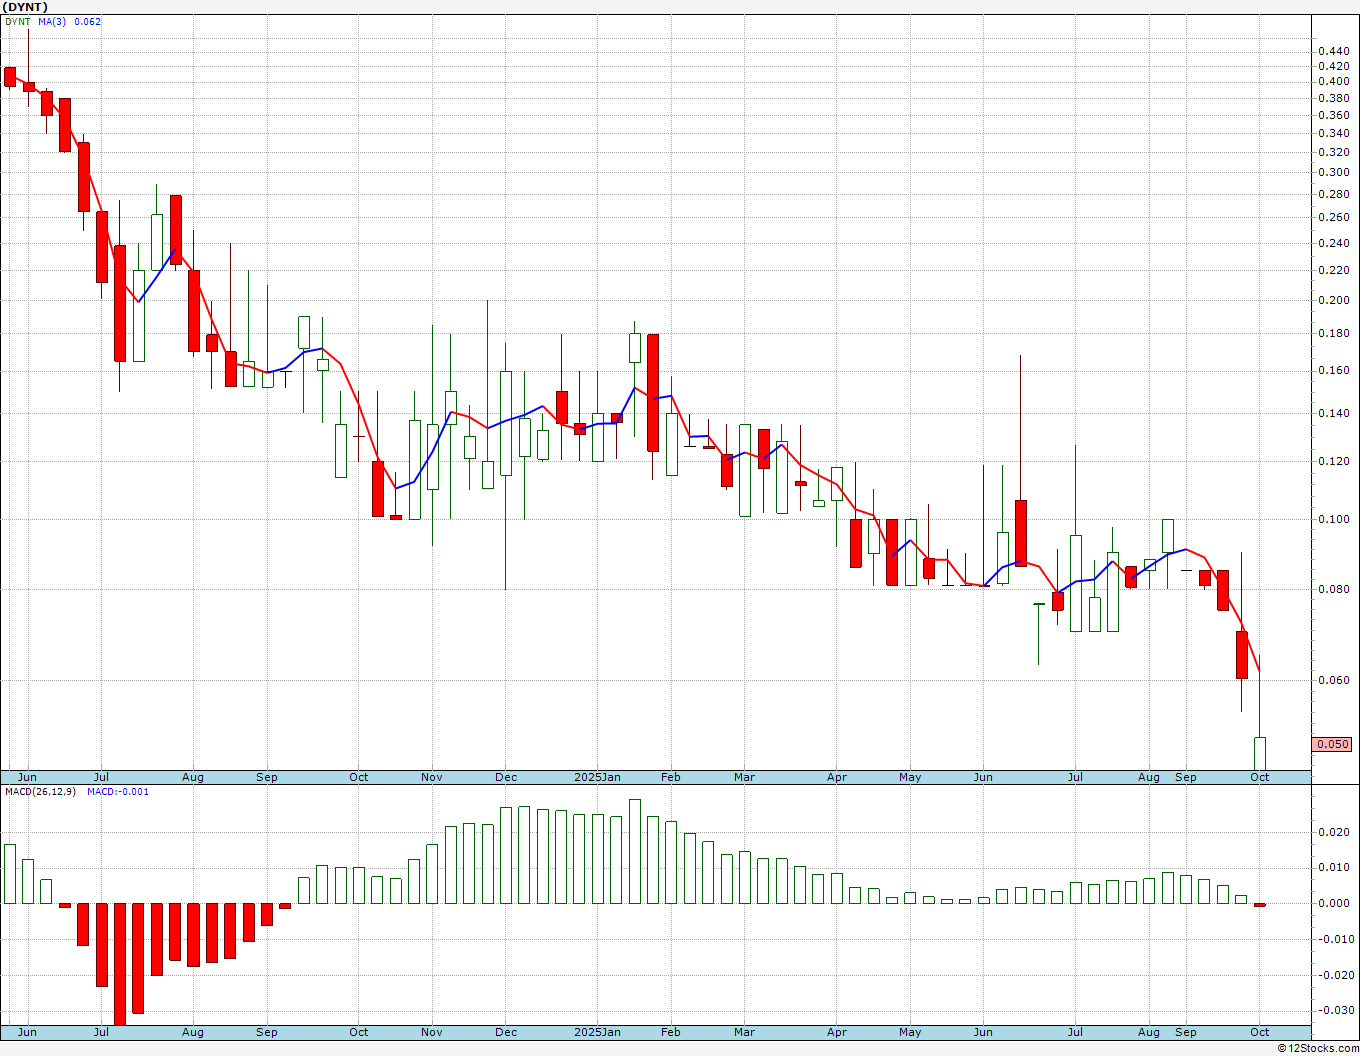Select the 0.400 price axis label
This screenshot has height=1056, width=1360.
1333,82
